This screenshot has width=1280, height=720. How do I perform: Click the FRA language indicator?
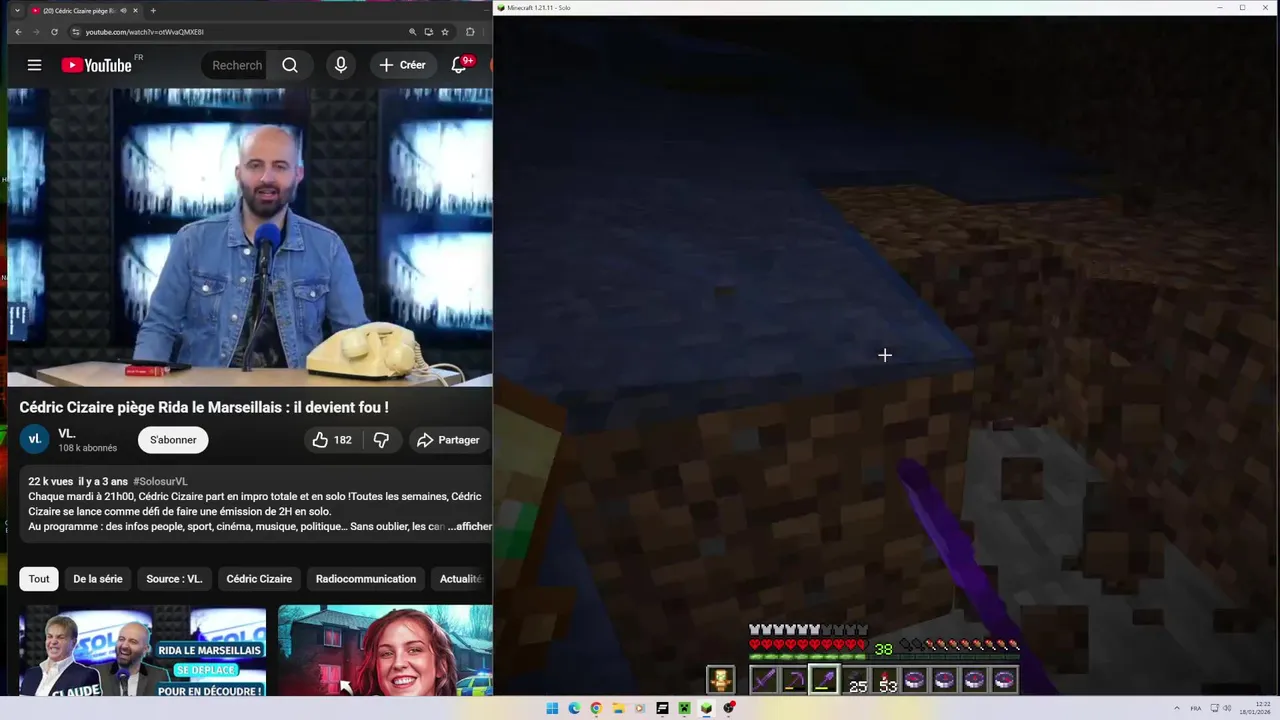[1196, 708]
